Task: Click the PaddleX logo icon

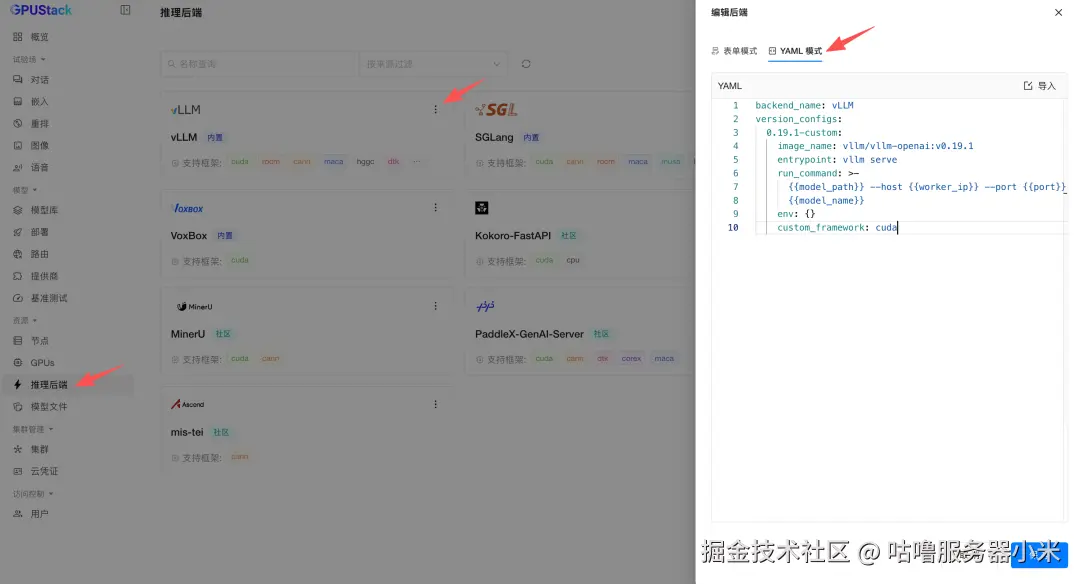Action: [x=485, y=306]
